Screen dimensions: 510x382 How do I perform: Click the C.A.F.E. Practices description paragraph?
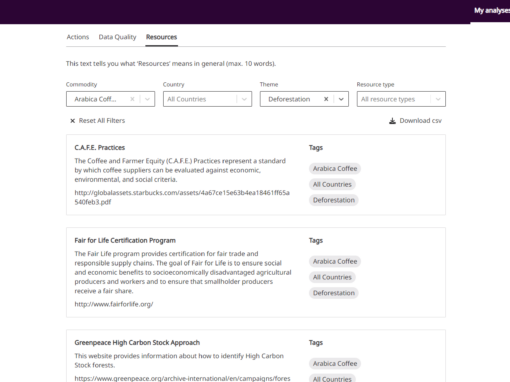click(180, 170)
